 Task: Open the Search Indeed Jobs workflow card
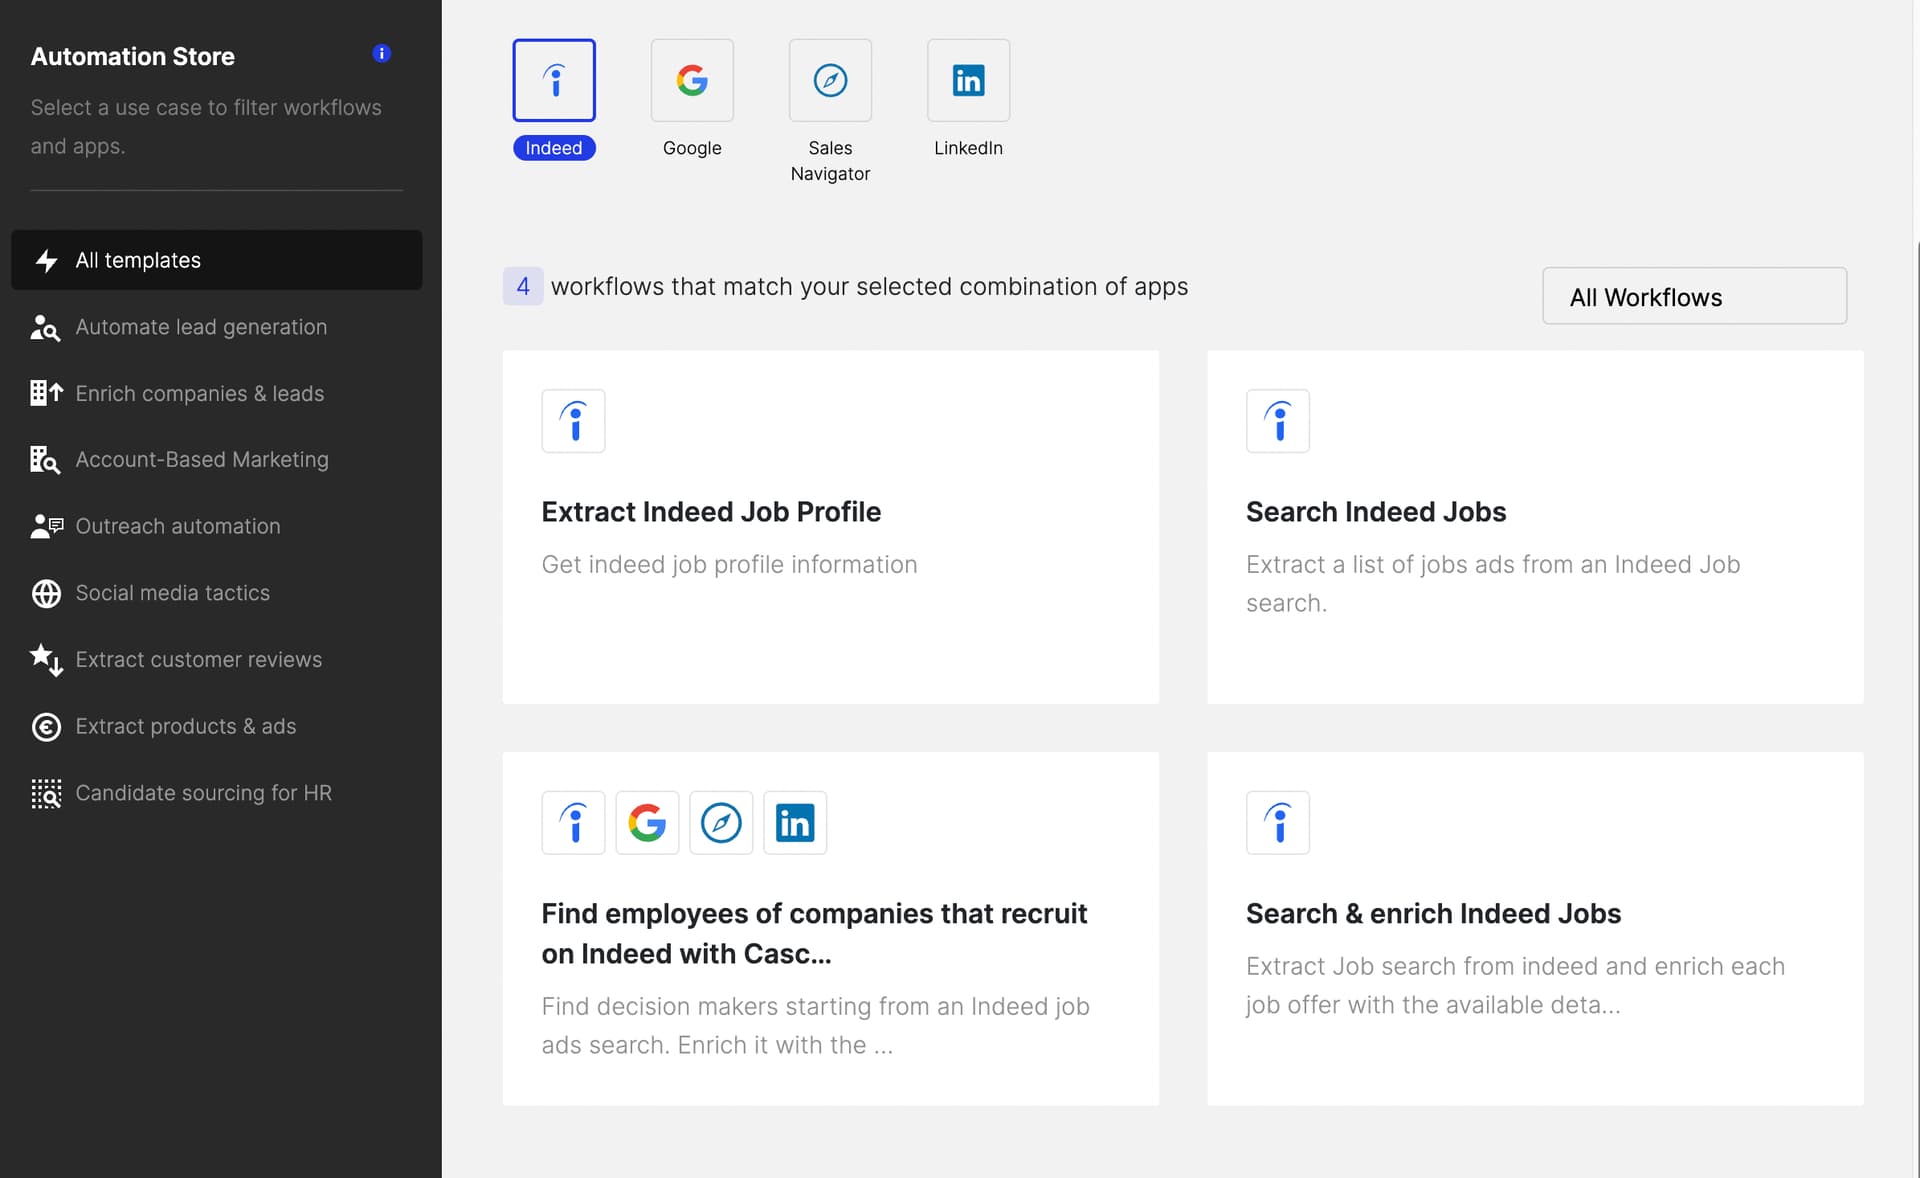(1534, 527)
